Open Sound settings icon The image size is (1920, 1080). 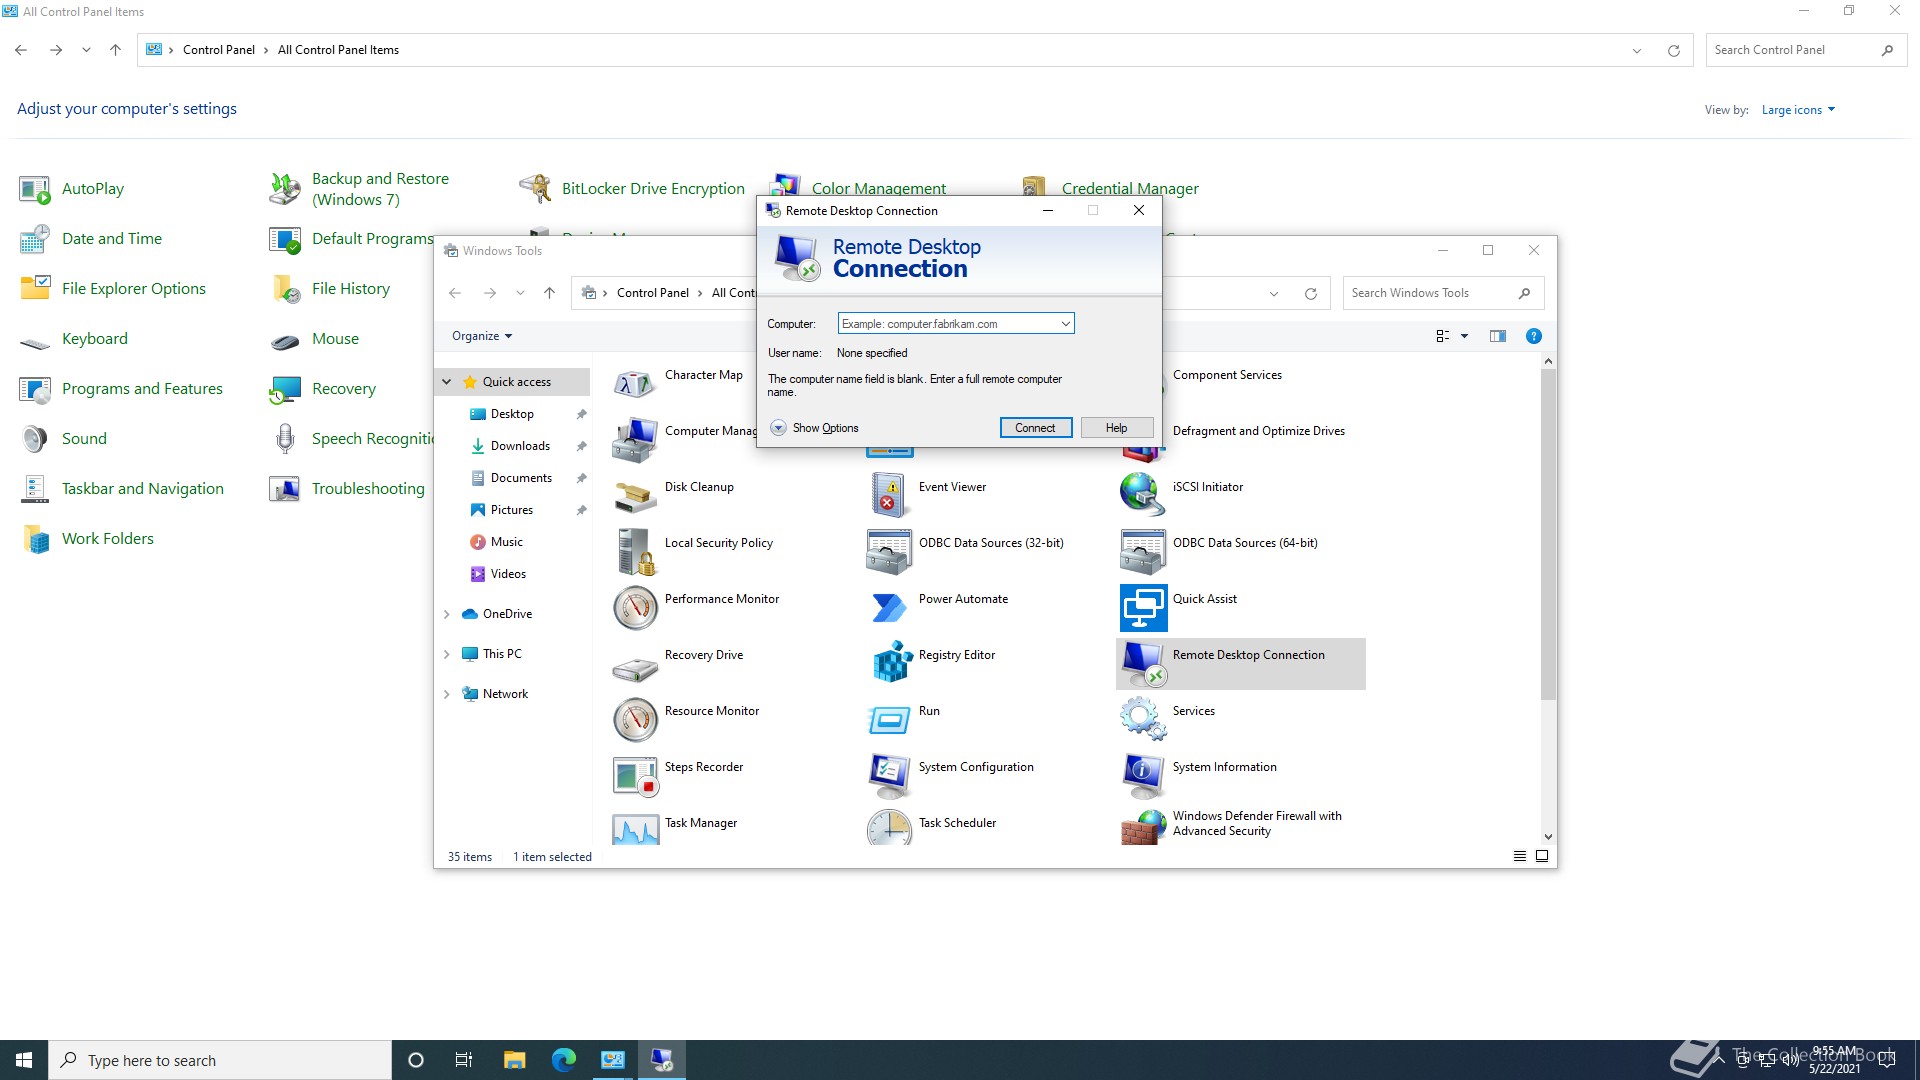point(35,439)
